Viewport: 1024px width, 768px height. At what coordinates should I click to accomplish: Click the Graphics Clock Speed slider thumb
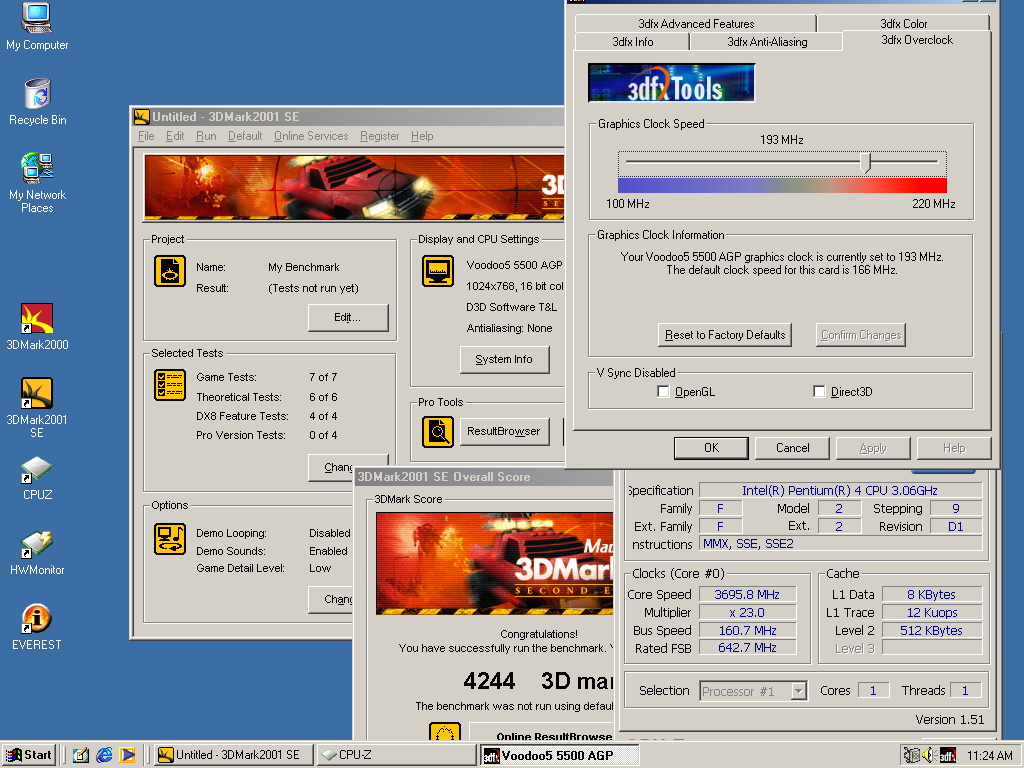pos(865,162)
